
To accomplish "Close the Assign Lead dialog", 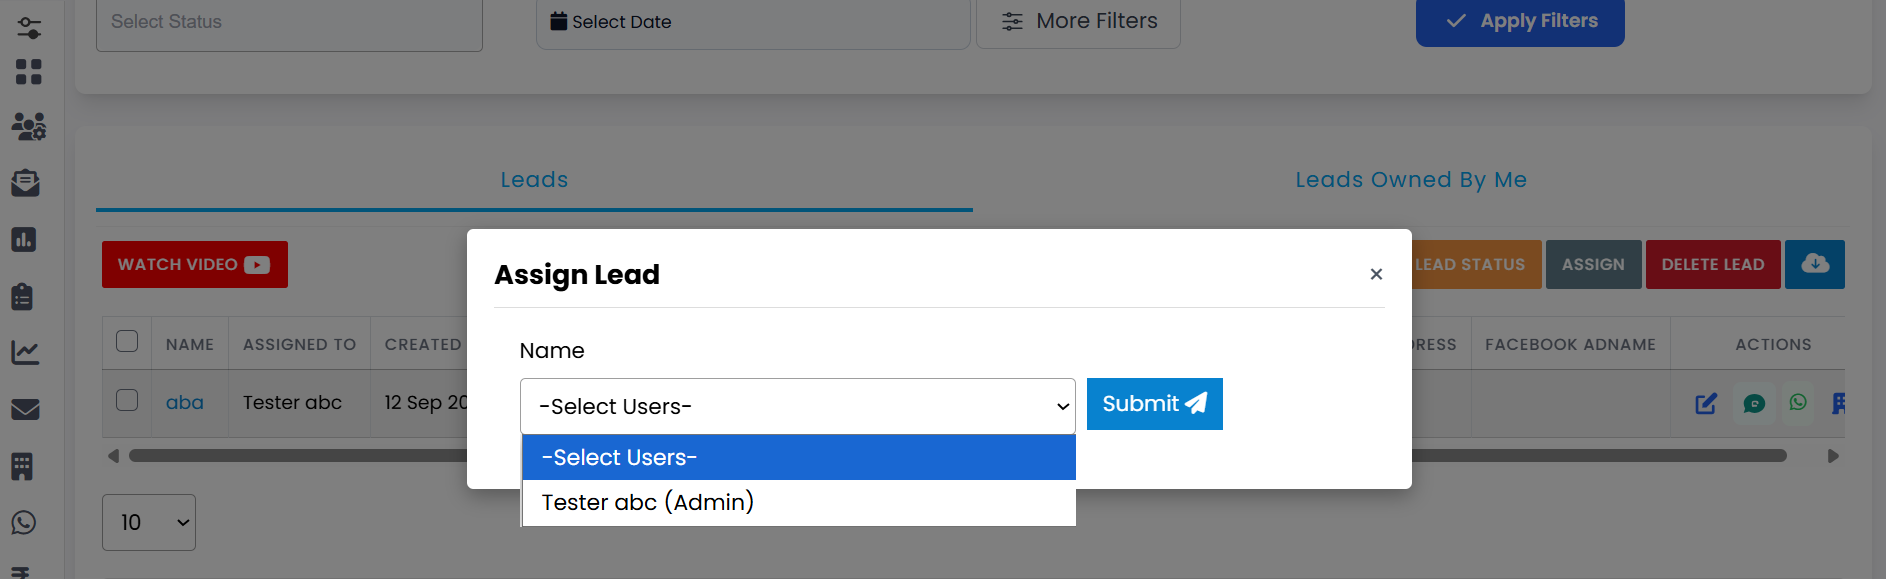I will [1376, 274].
